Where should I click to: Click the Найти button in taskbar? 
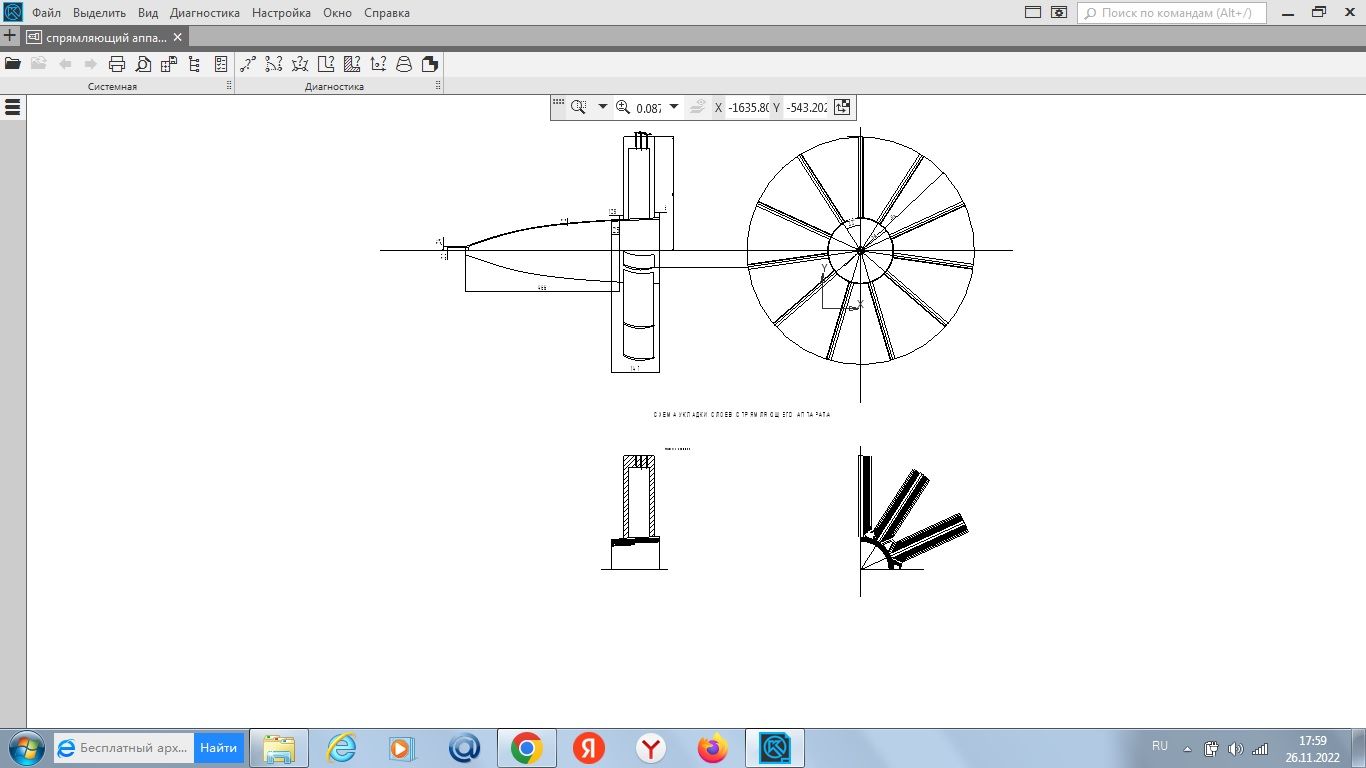click(x=218, y=748)
